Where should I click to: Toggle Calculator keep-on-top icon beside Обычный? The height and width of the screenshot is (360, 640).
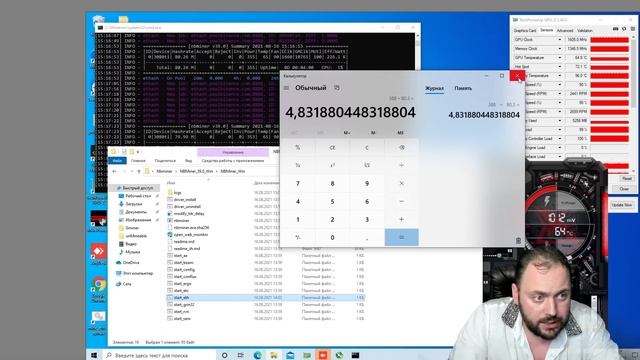[x=337, y=88]
